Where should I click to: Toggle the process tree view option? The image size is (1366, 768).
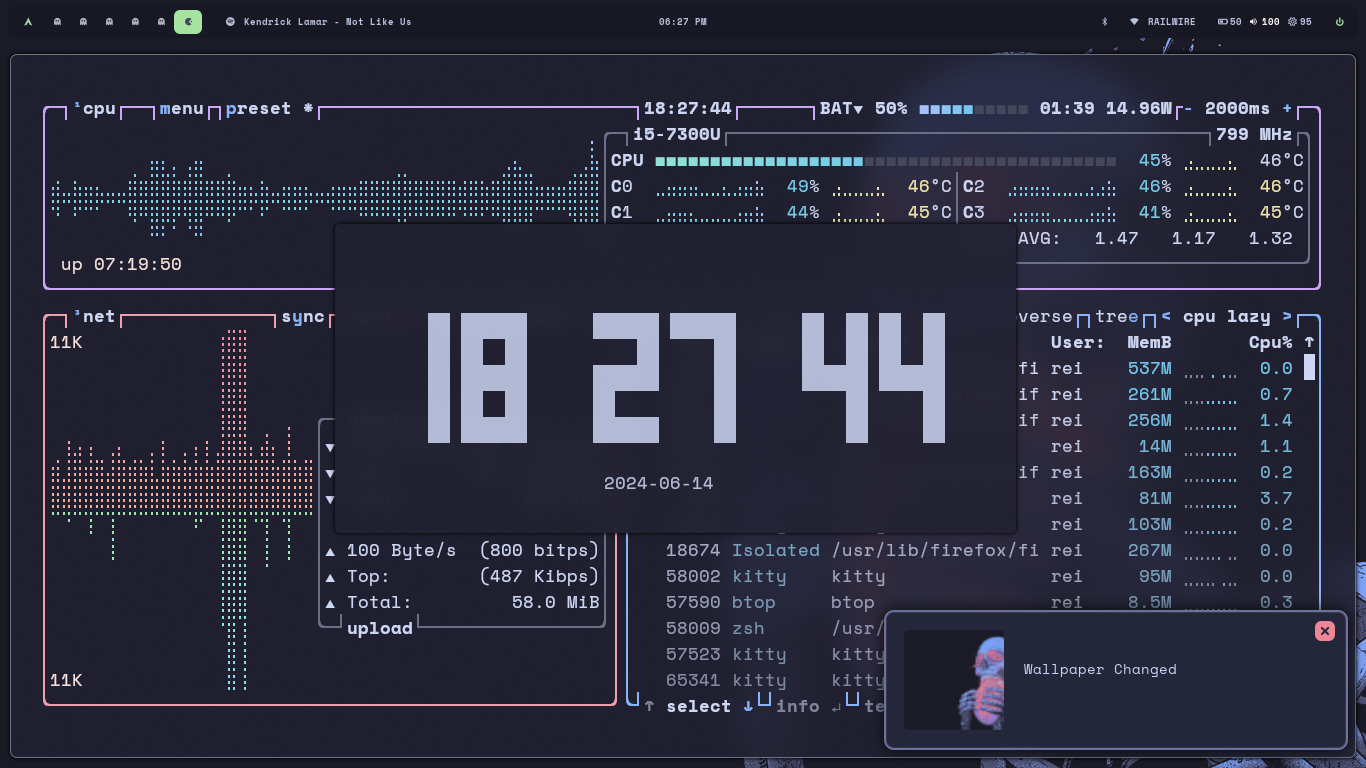click(x=1117, y=316)
